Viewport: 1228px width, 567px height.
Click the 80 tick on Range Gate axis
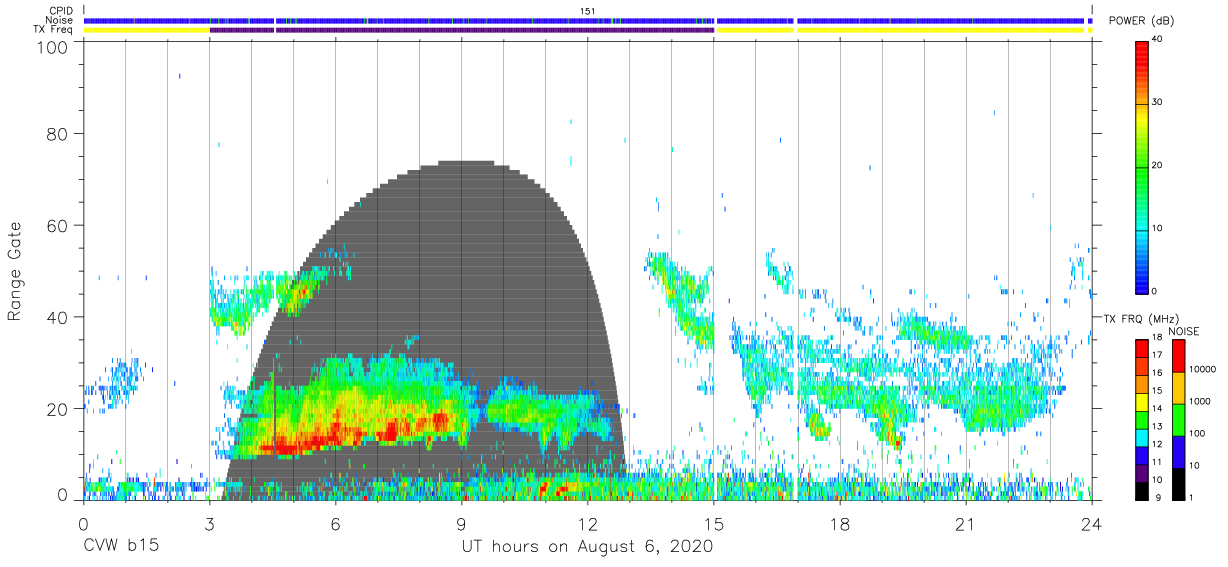(x=59, y=134)
